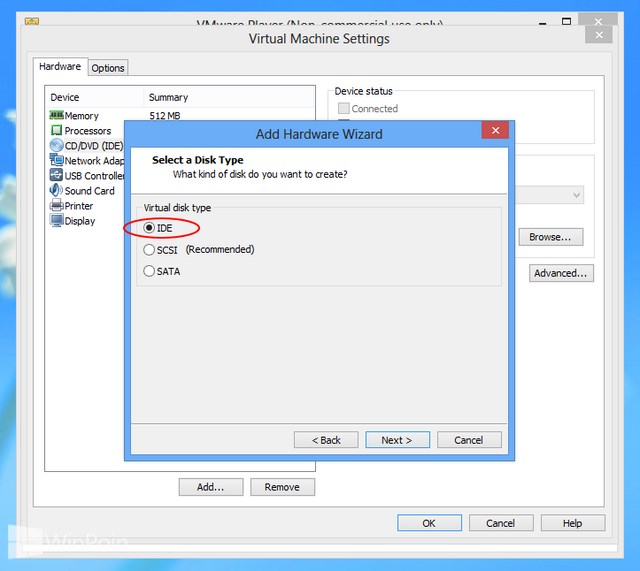The image size is (640, 571).
Task: Click Cancel in Virtual Machine Settings
Action: click(501, 523)
